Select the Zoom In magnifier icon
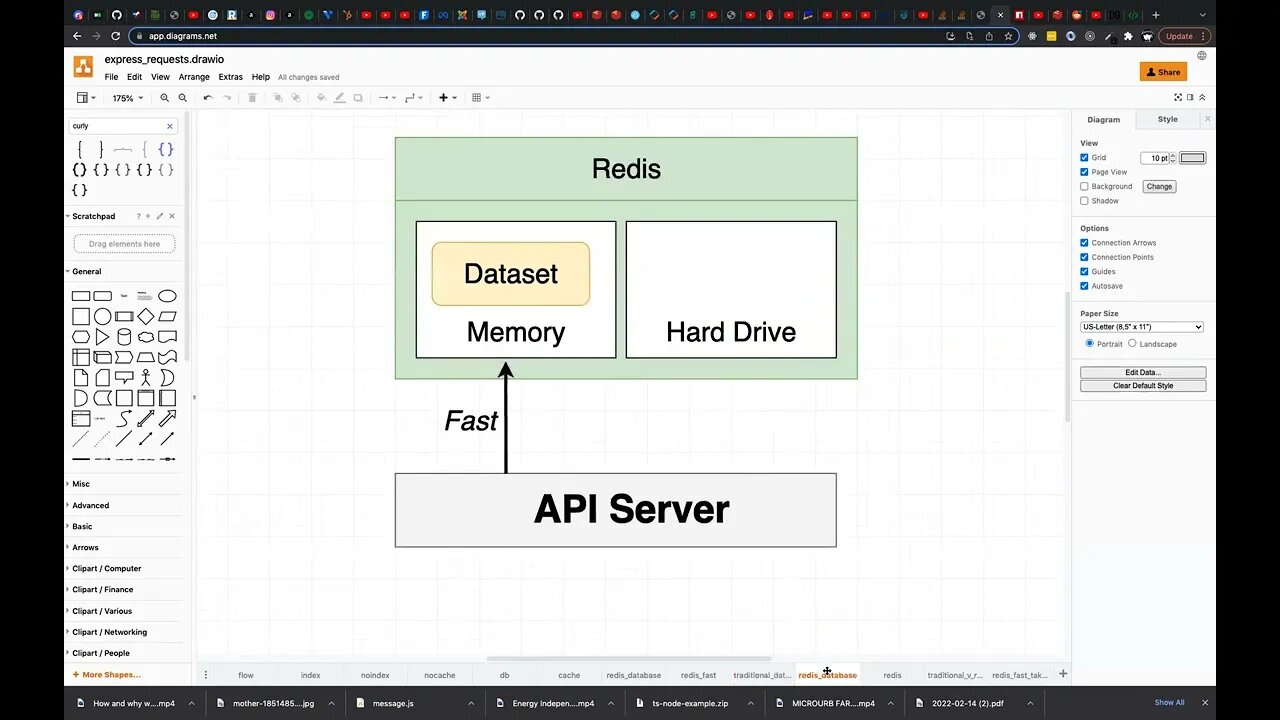The image size is (1280, 720). coord(164,97)
